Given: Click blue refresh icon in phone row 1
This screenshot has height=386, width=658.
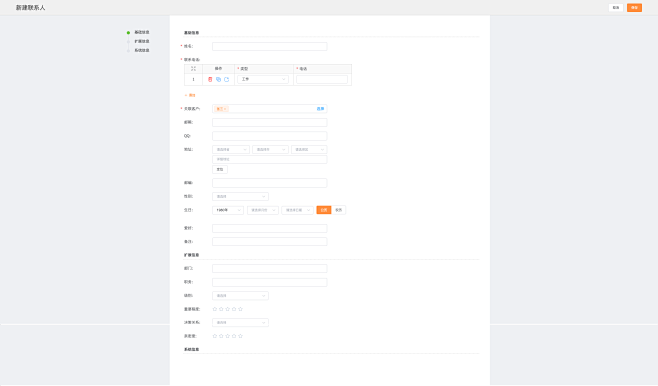Looking at the screenshot, I should (226, 79).
